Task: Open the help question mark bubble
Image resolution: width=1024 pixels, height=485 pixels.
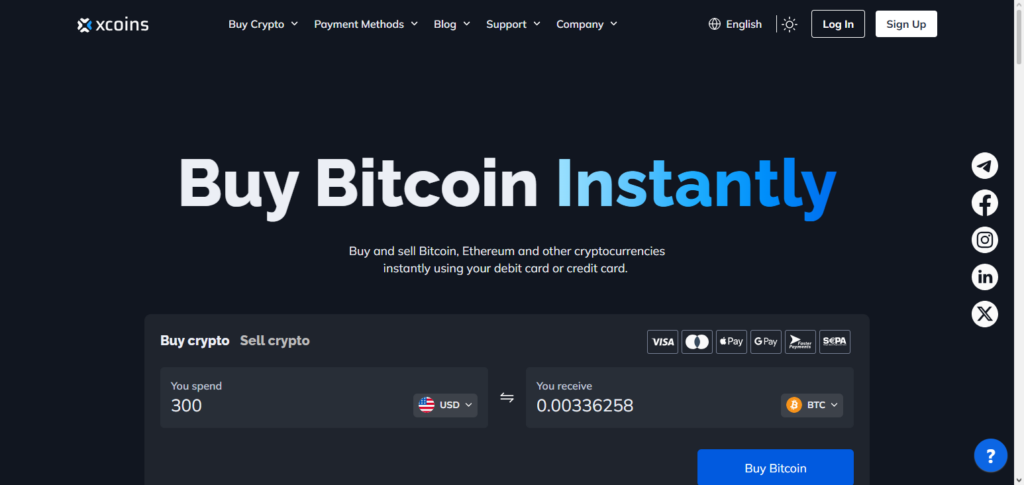Action: point(990,456)
